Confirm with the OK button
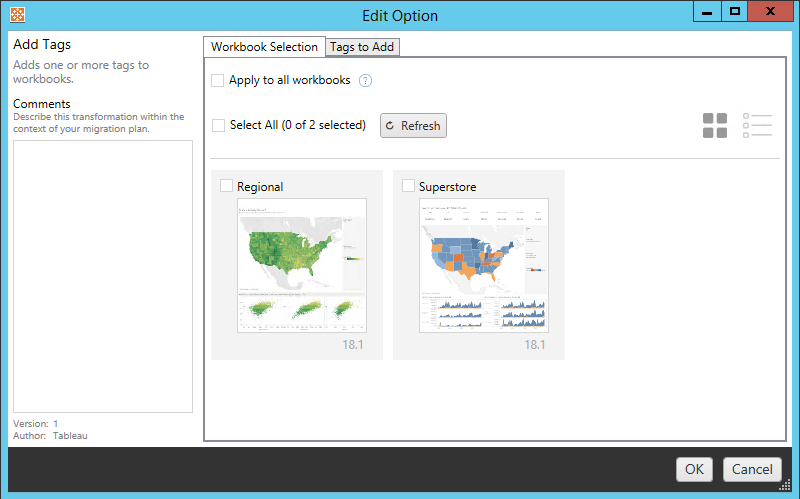The width and height of the screenshot is (800, 499). pos(694,469)
